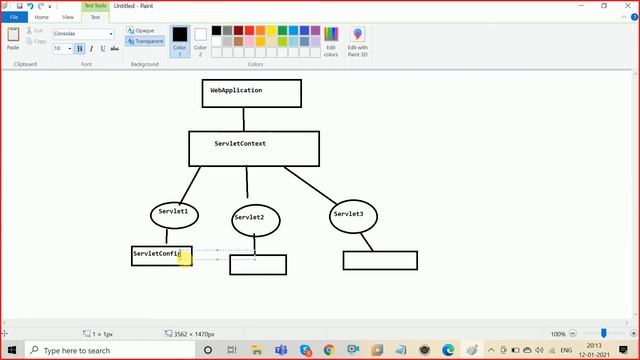This screenshot has width=640, height=360.
Task: Click the Paint application icon in title bar
Action: tap(5, 6)
